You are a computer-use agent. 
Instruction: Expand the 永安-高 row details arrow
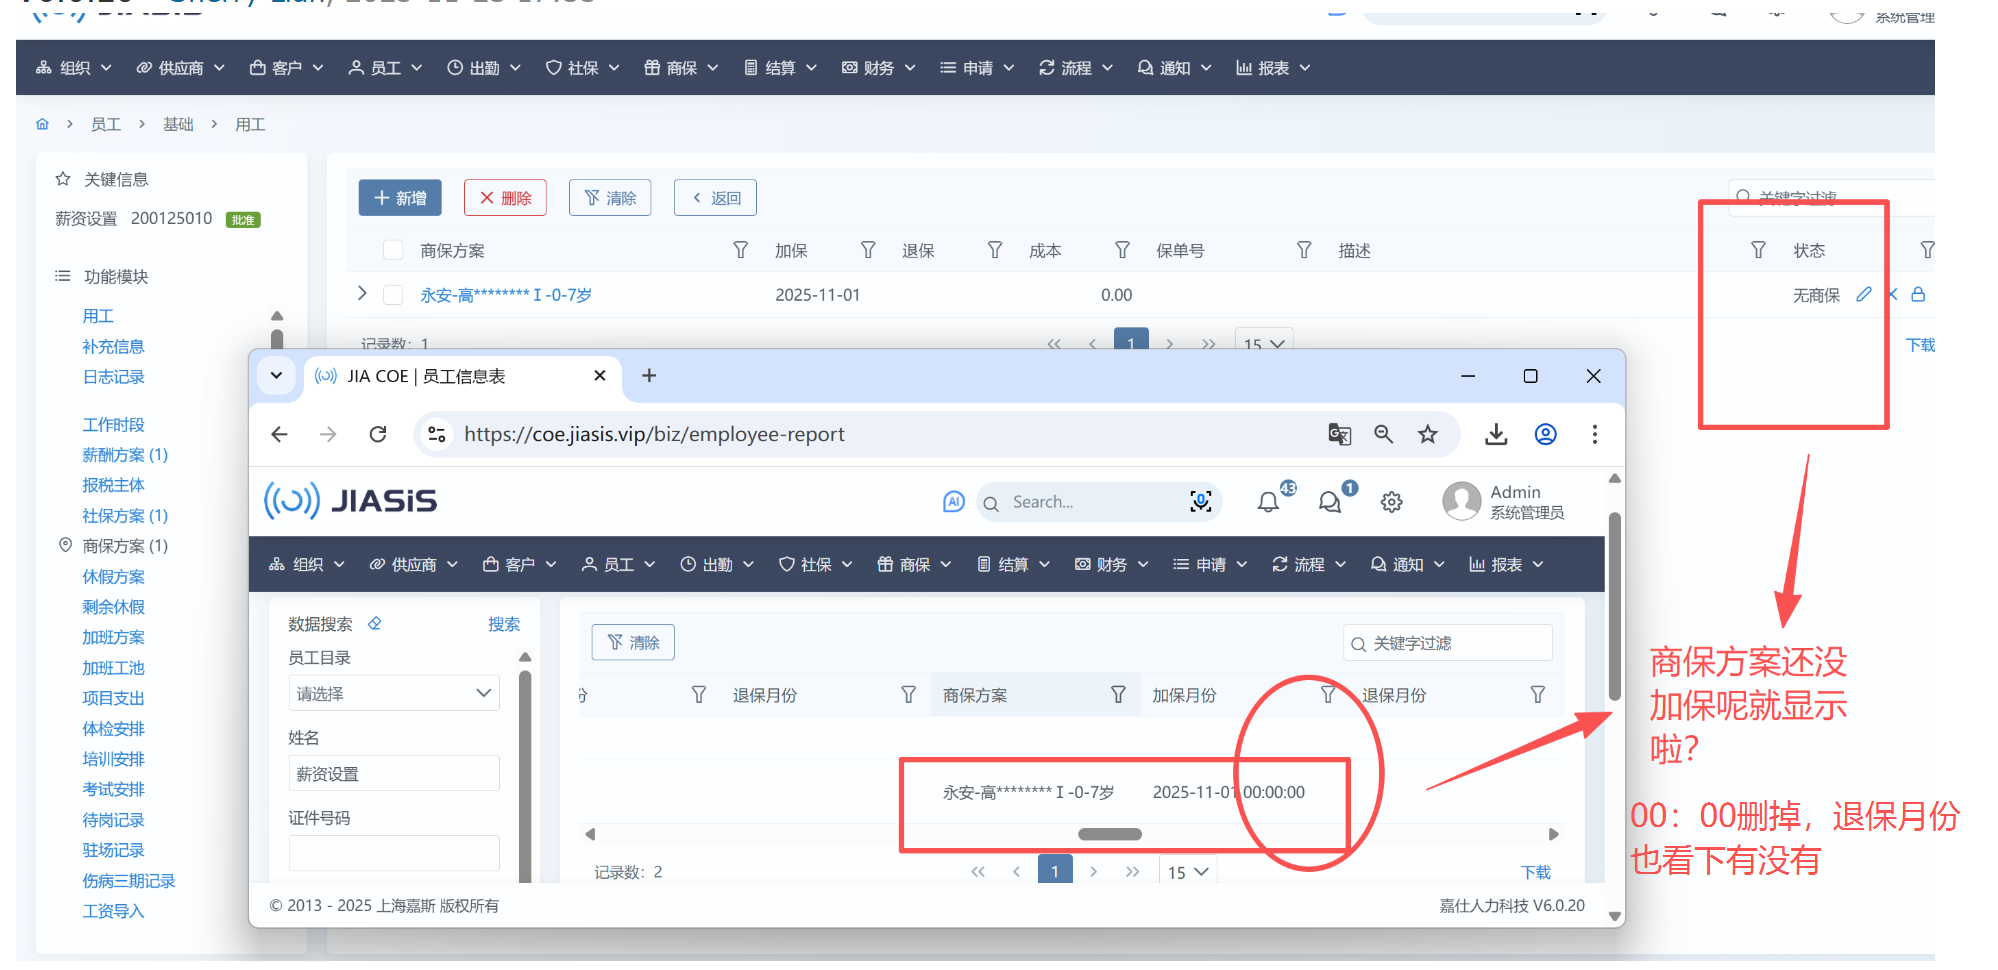362,293
